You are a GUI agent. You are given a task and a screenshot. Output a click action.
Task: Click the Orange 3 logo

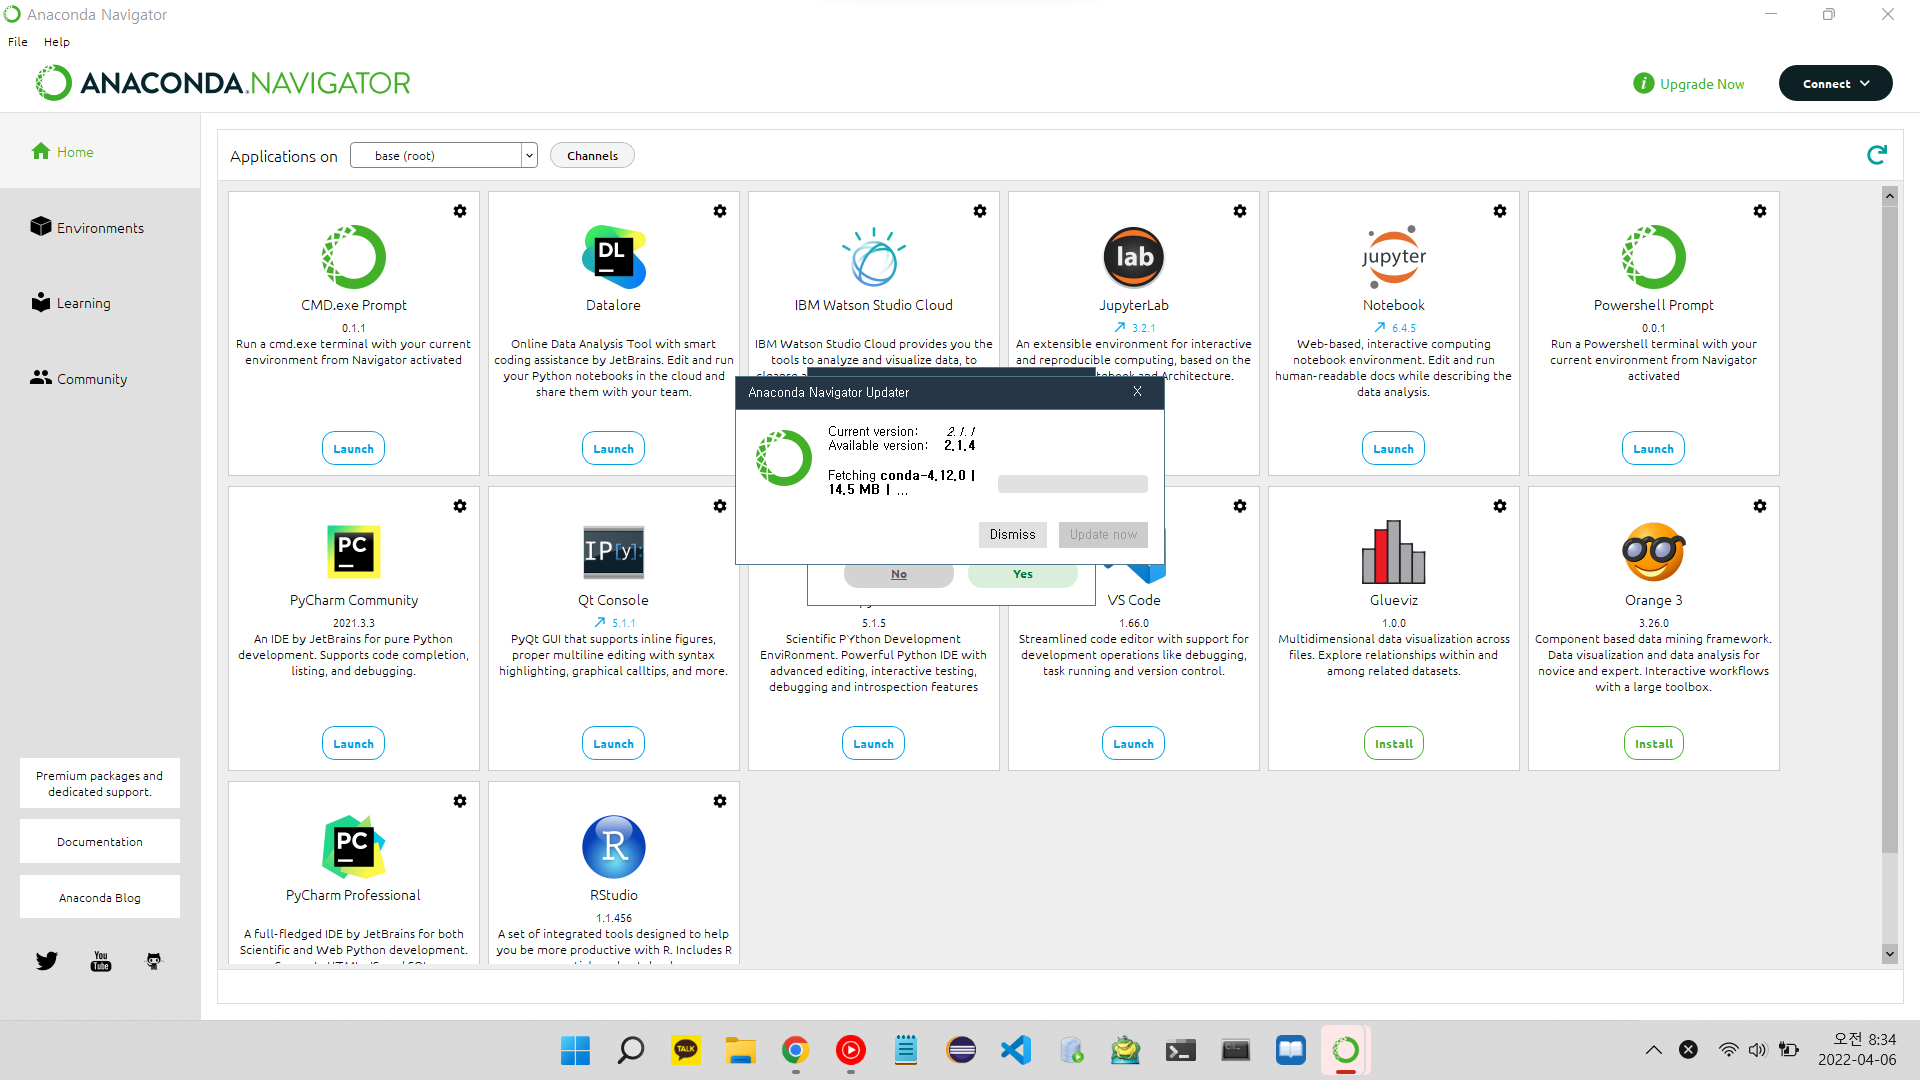1654,551
